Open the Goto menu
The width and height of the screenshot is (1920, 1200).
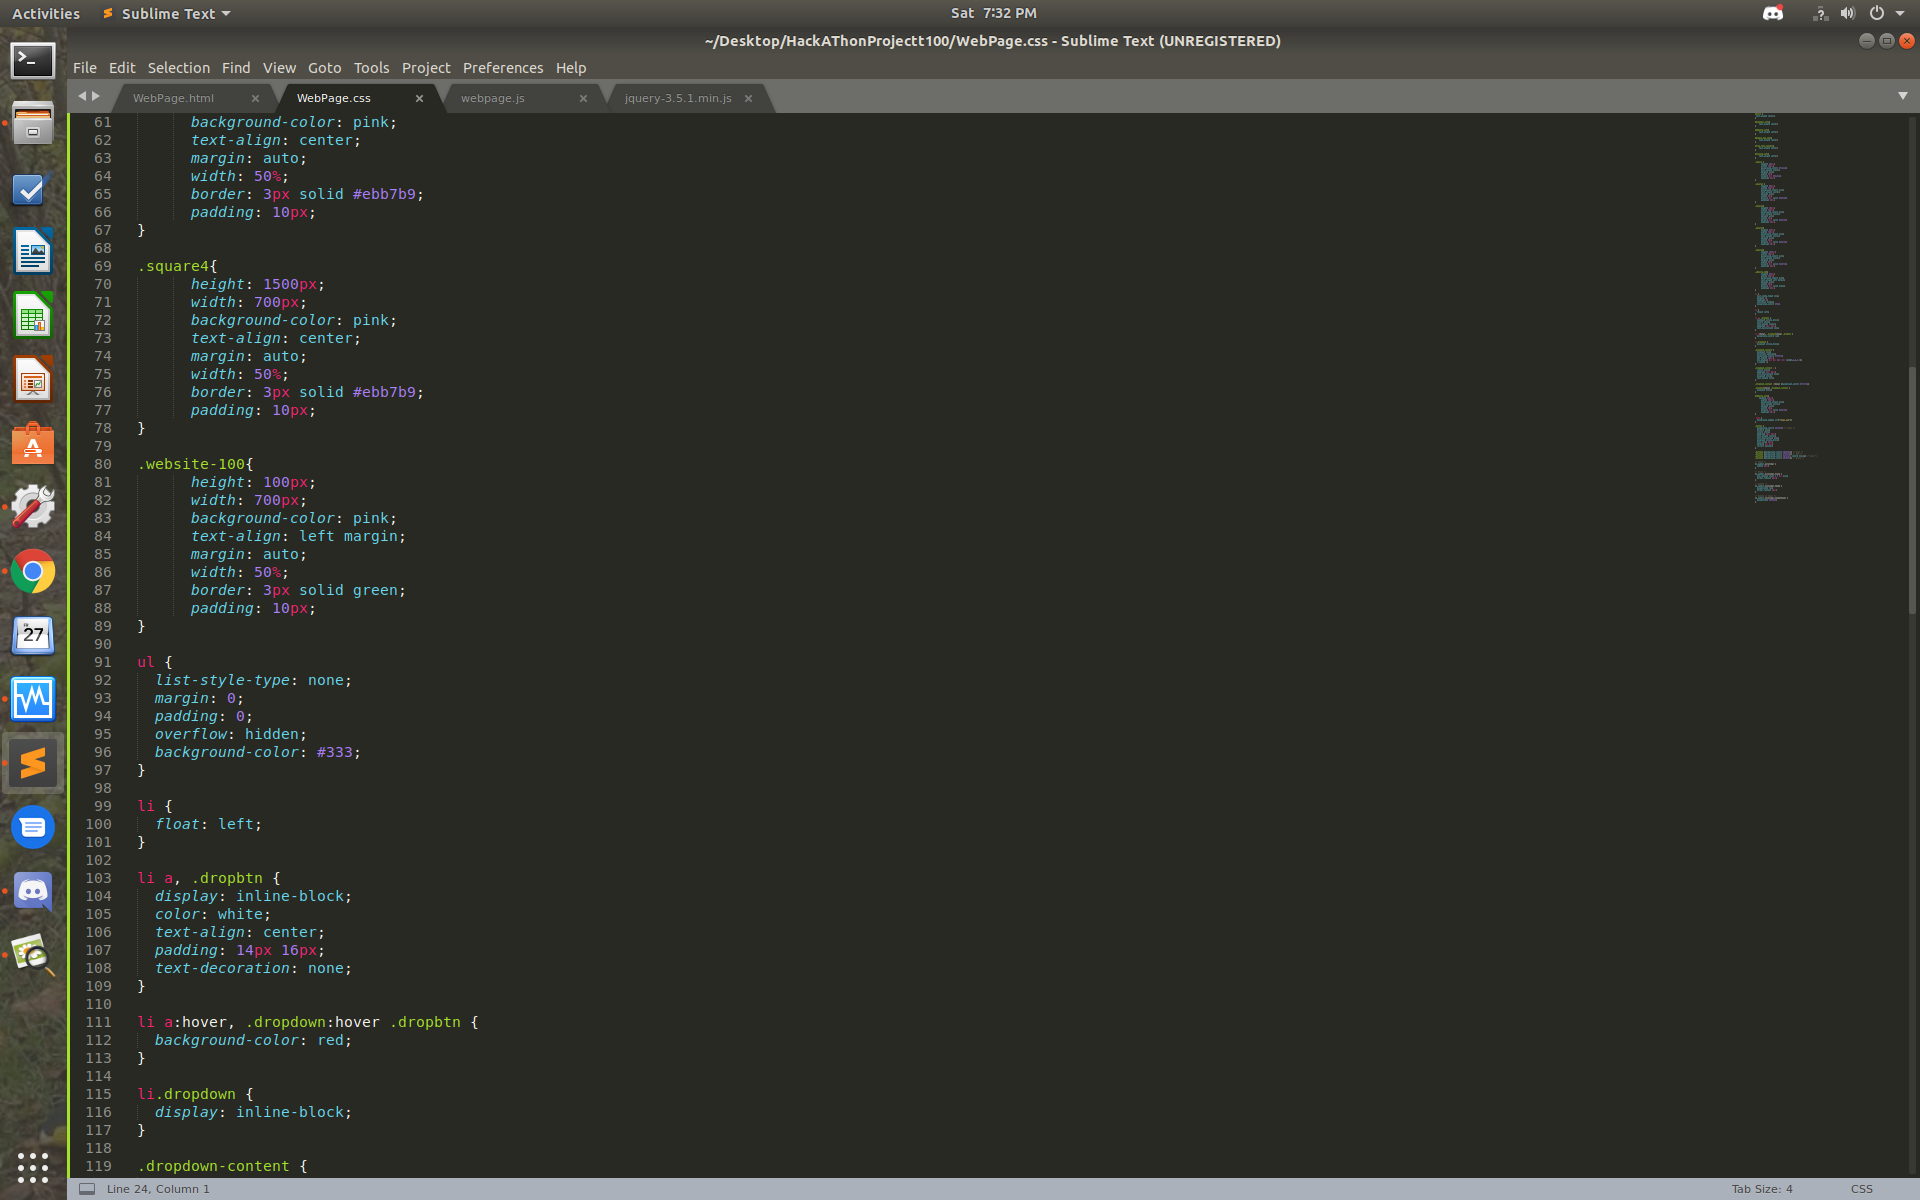click(324, 68)
